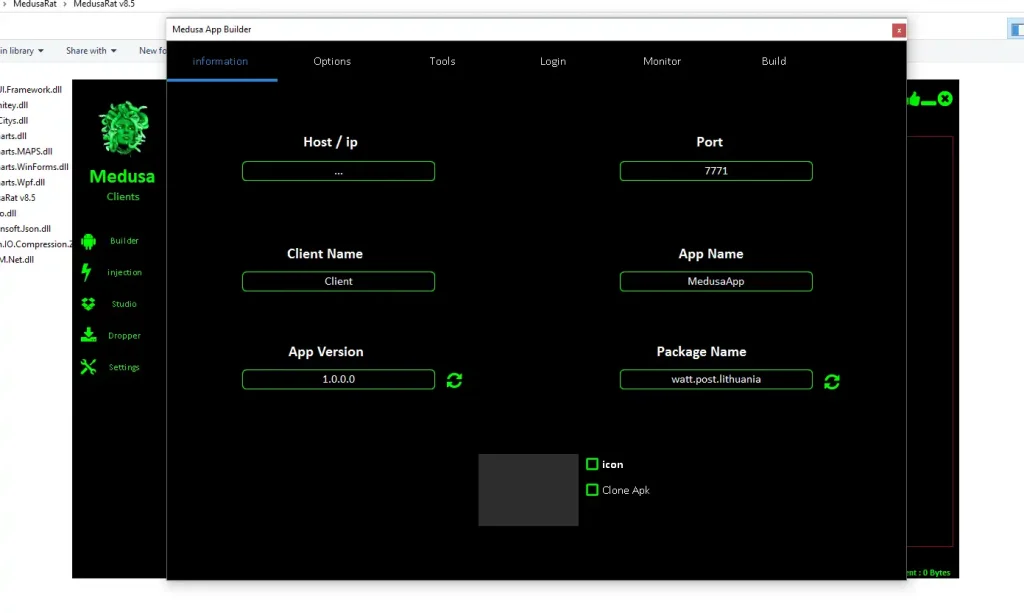Go to the Monitor tab
The image size is (1024, 613).
[x=662, y=61]
